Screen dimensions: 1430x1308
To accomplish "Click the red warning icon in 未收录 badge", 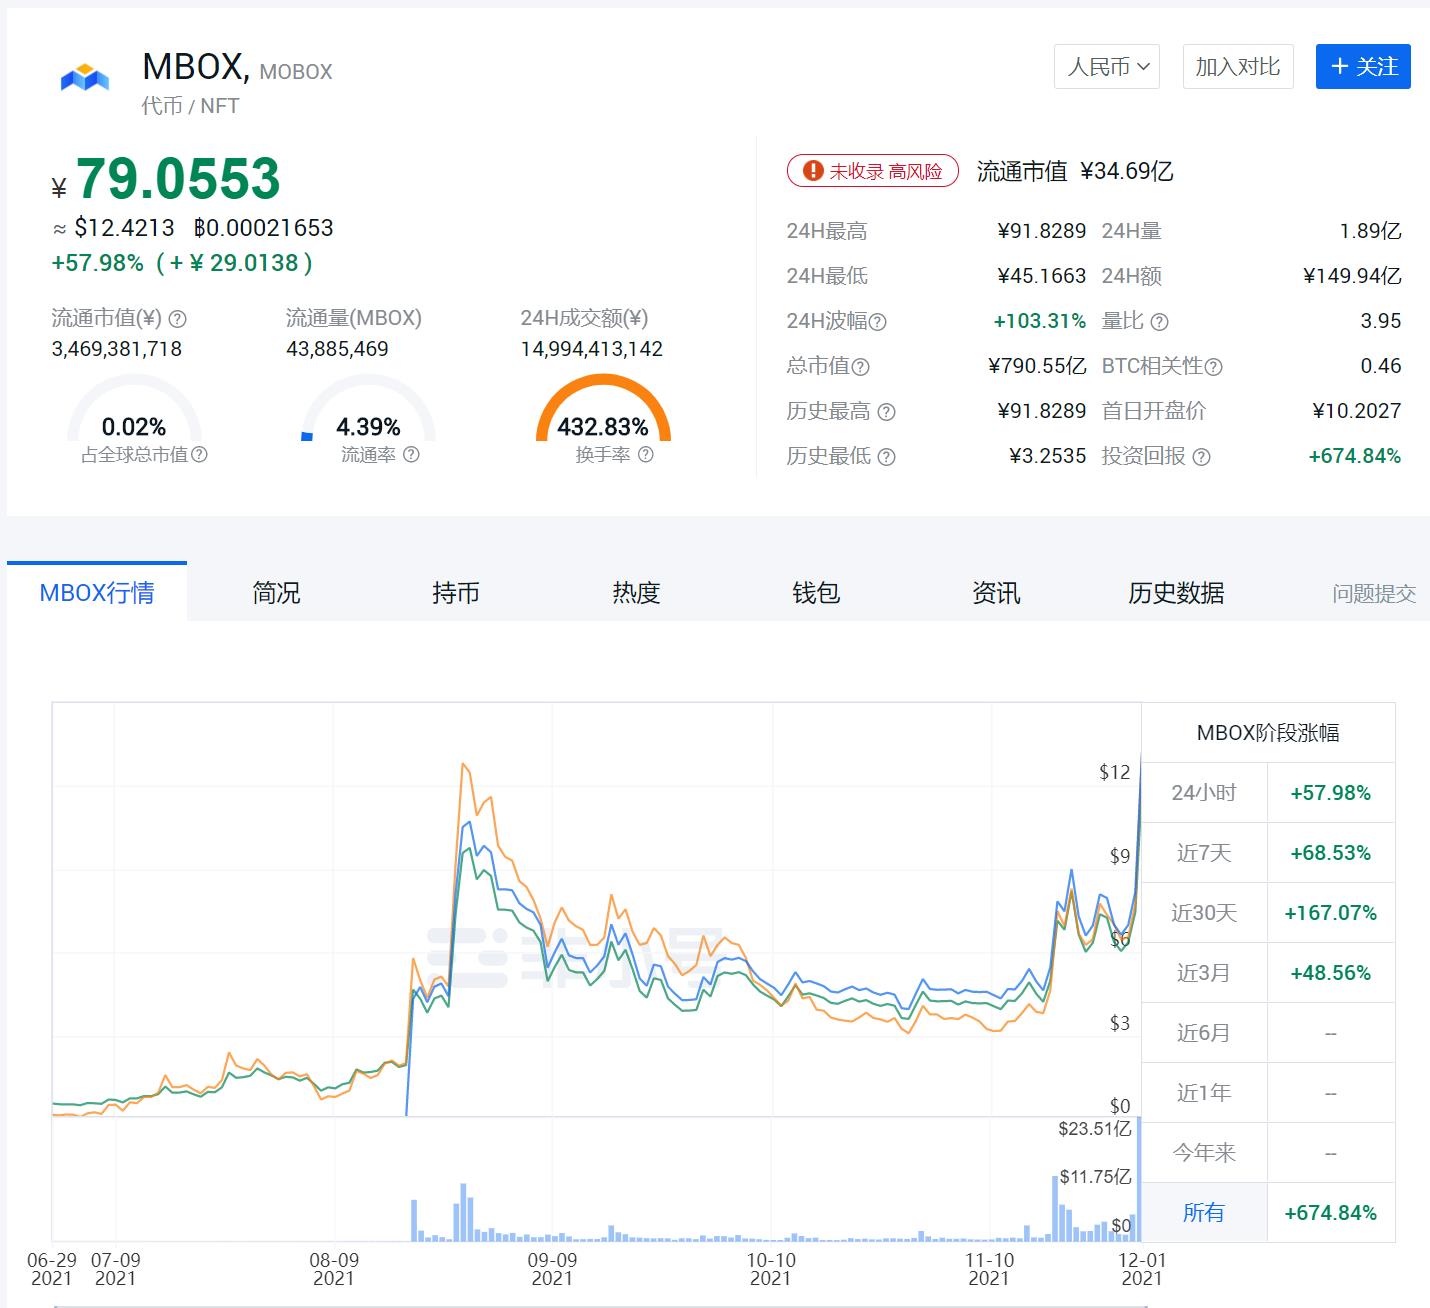I will click(813, 171).
